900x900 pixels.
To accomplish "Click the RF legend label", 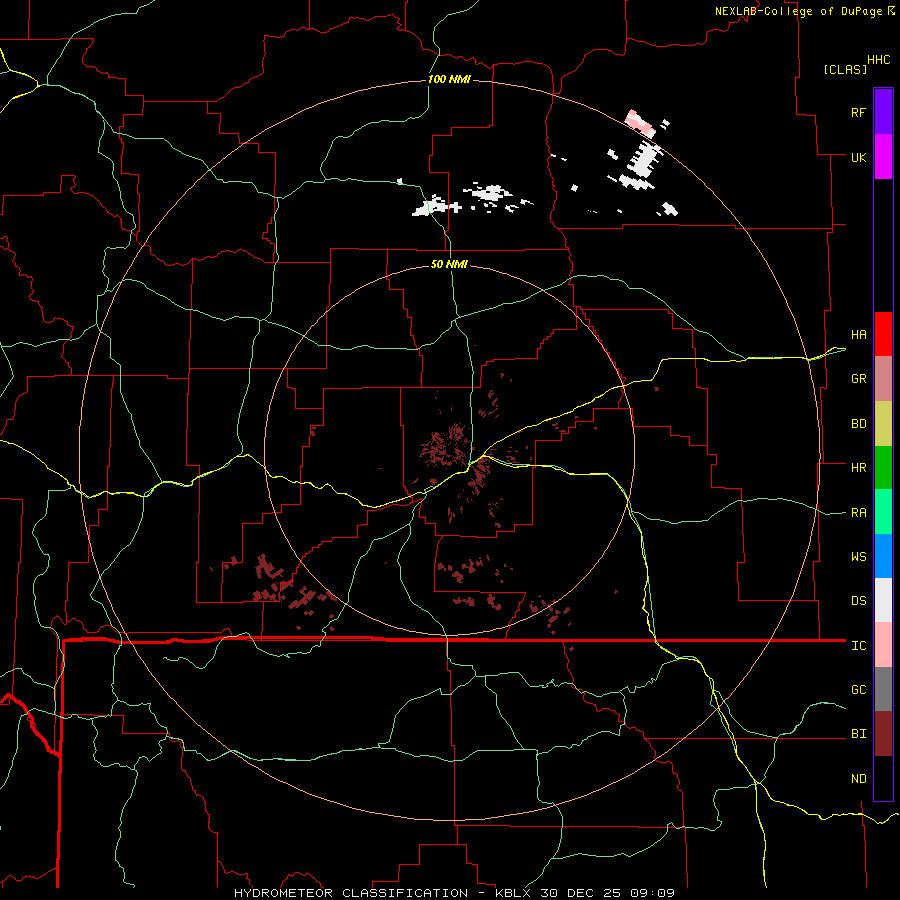I will click(858, 113).
